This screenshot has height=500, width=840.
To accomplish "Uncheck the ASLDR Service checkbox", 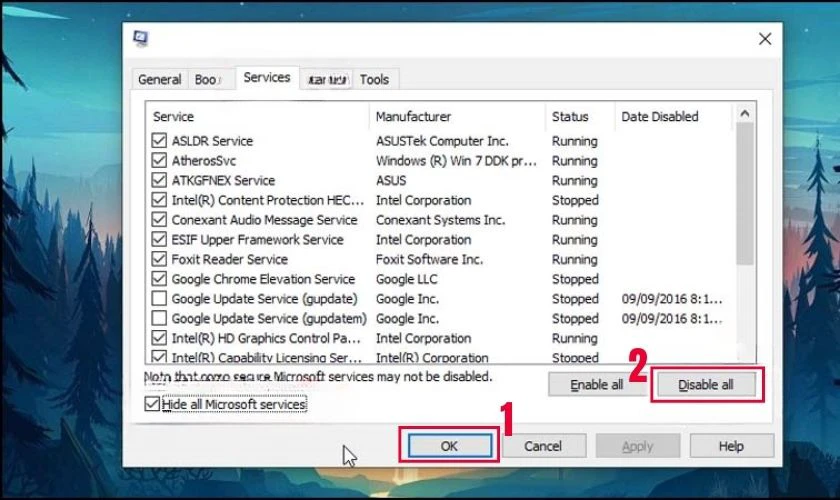I will [x=159, y=141].
